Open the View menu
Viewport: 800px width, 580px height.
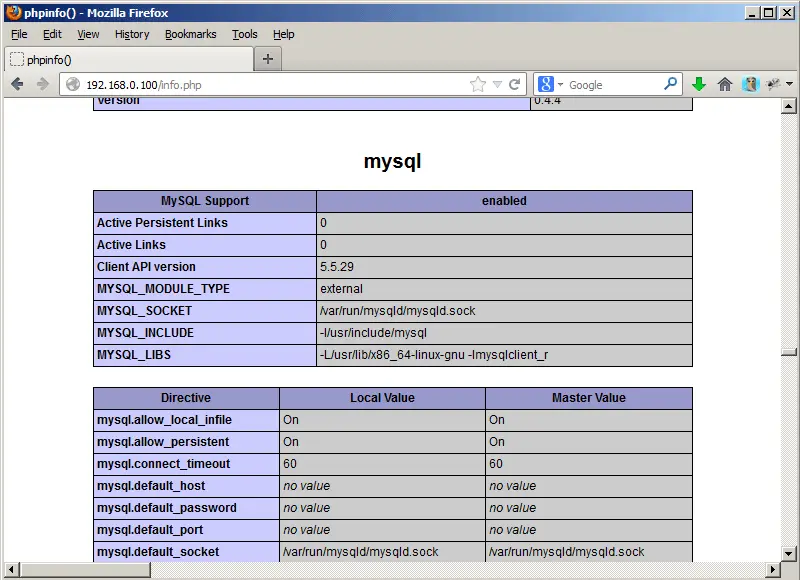(x=88, y=34)
